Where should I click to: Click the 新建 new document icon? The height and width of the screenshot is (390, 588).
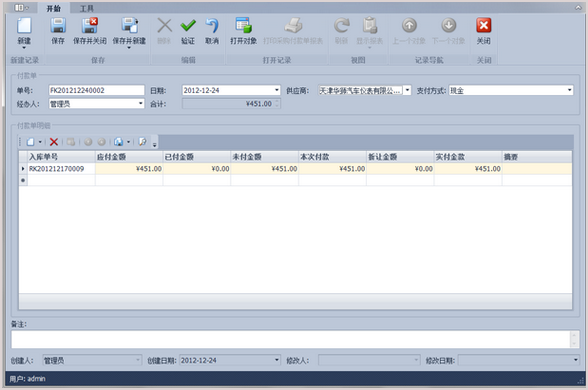click(x=24, y=26)
